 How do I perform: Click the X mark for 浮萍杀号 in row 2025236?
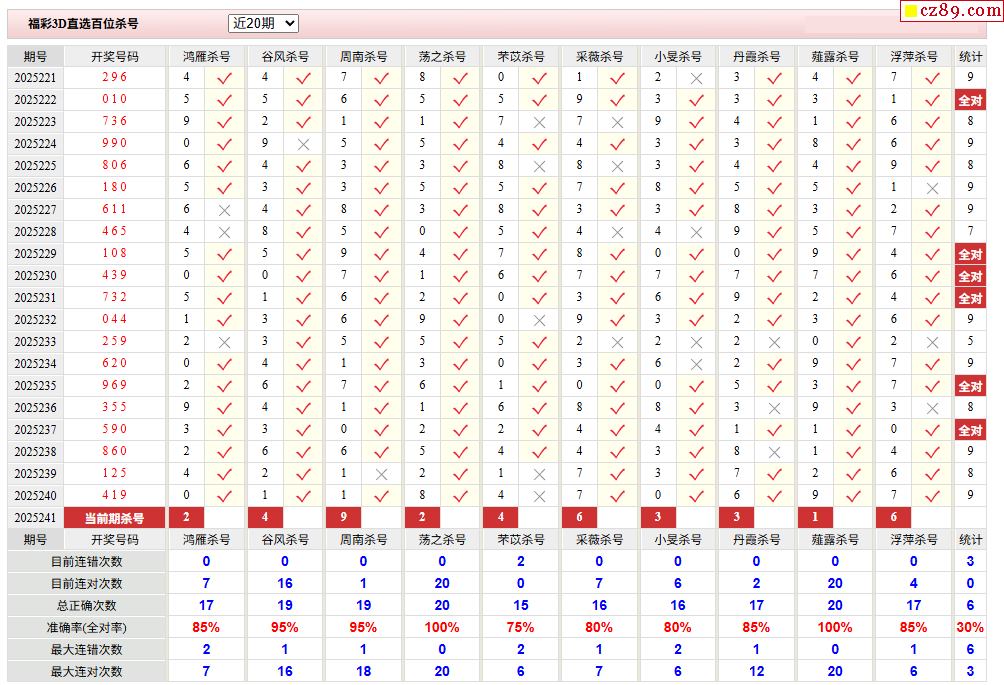coord(932,409)
